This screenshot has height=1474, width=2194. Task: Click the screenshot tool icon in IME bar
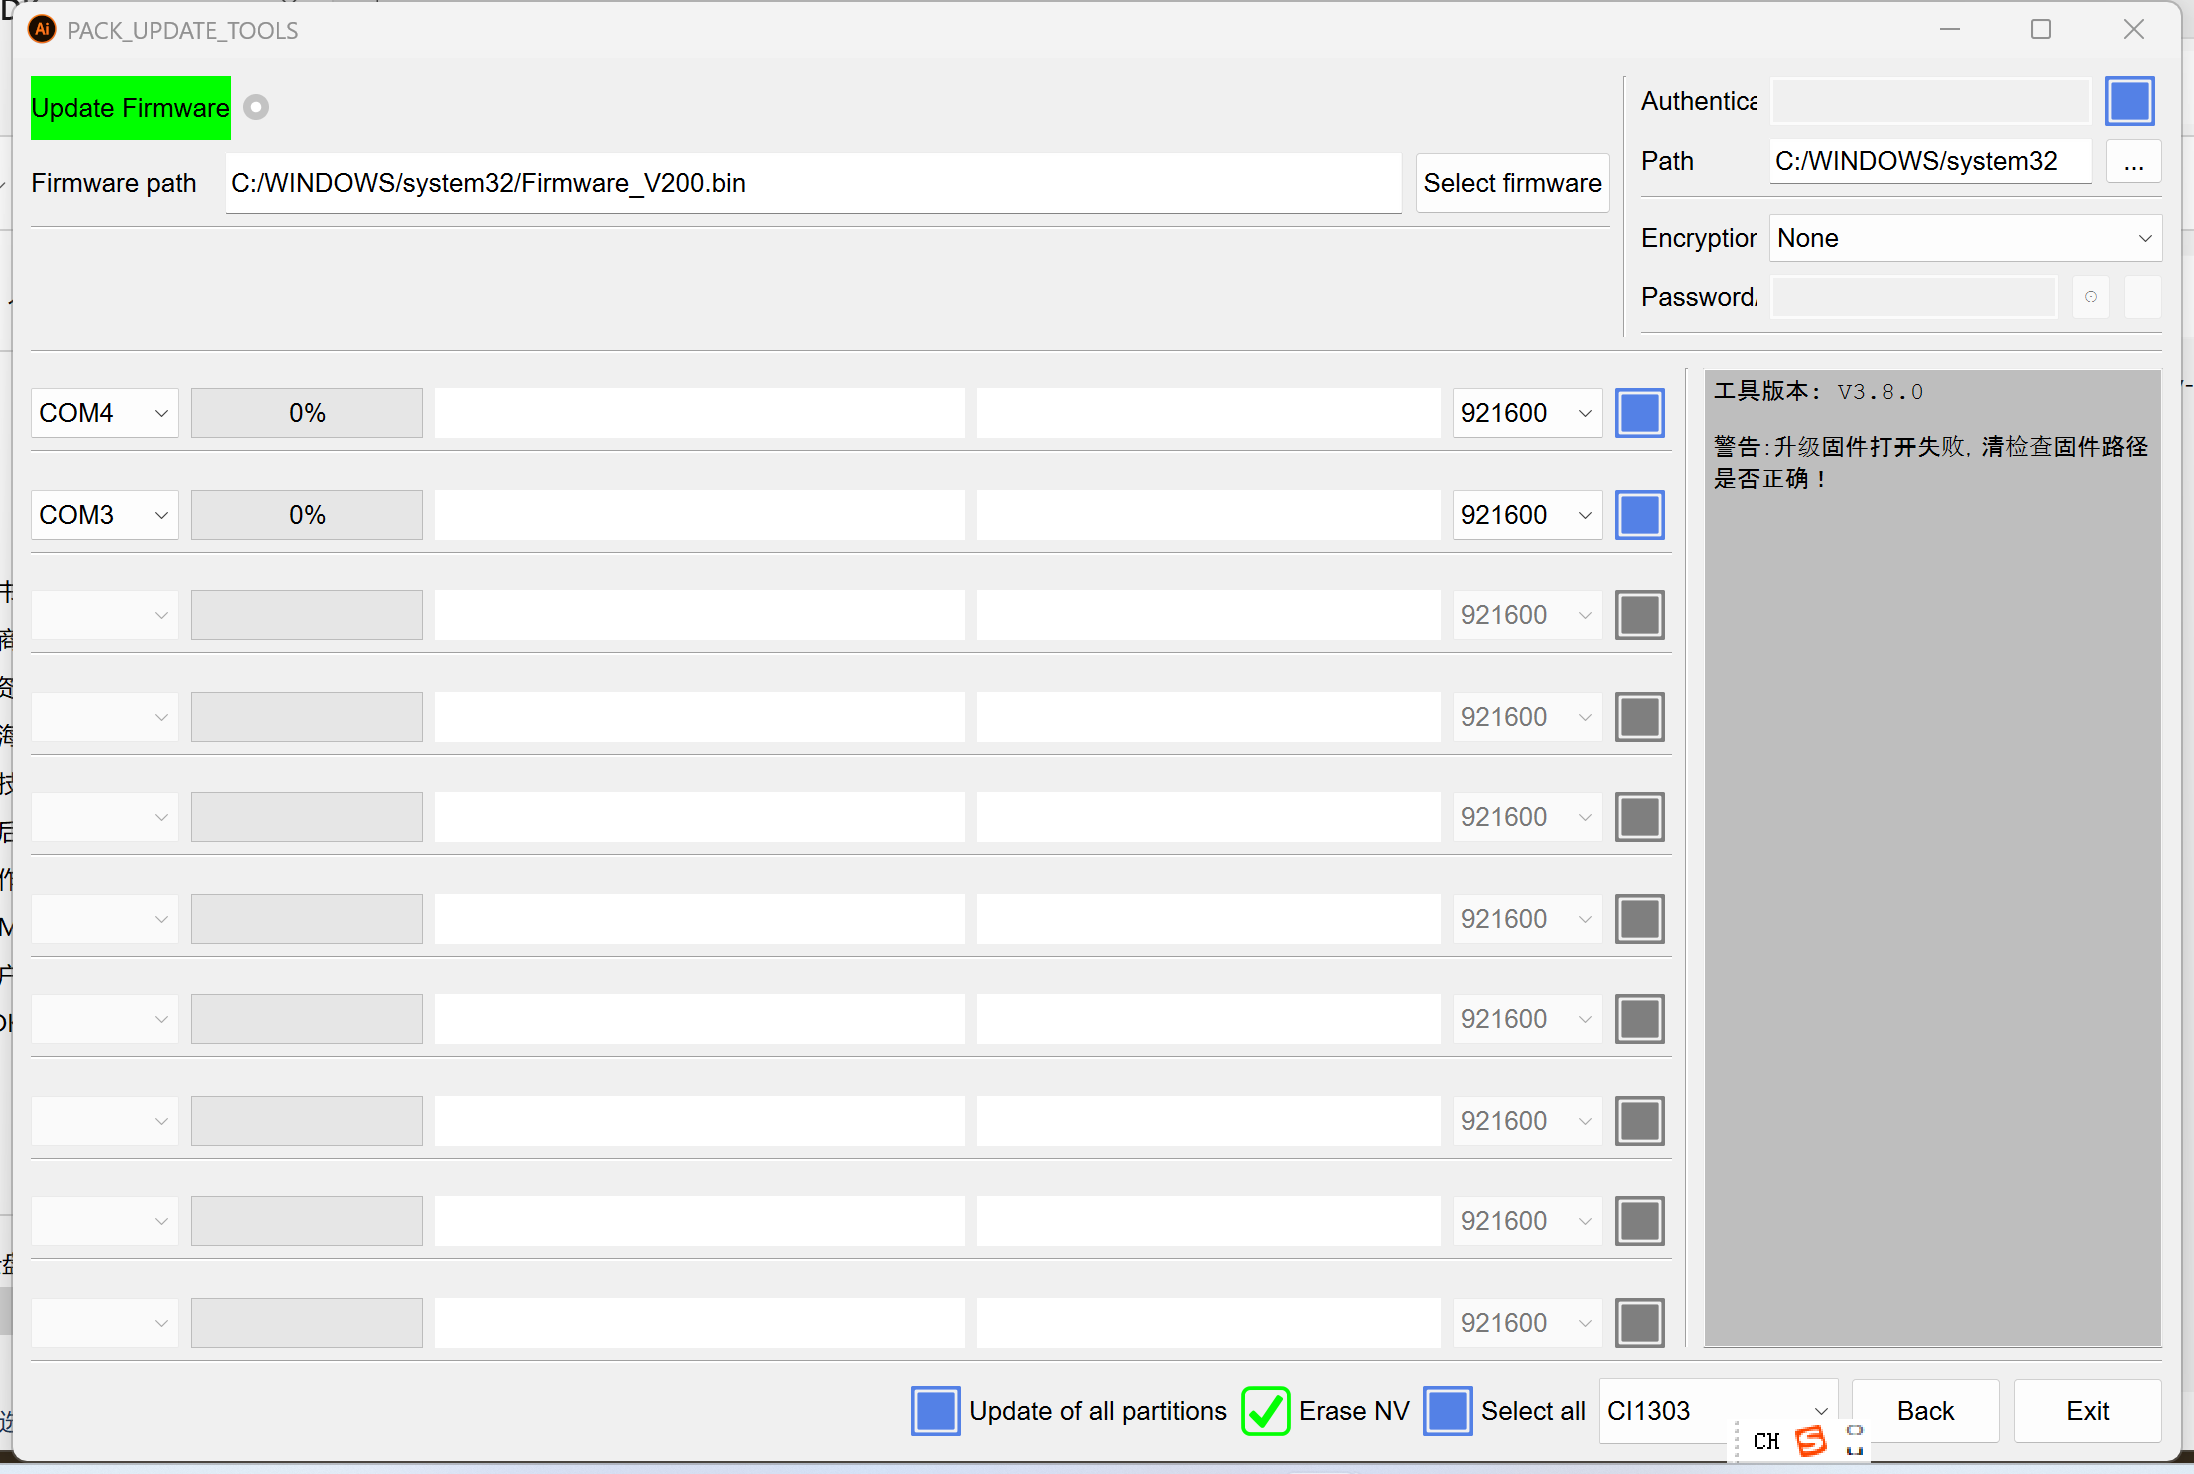(x=1855, y=1440)
